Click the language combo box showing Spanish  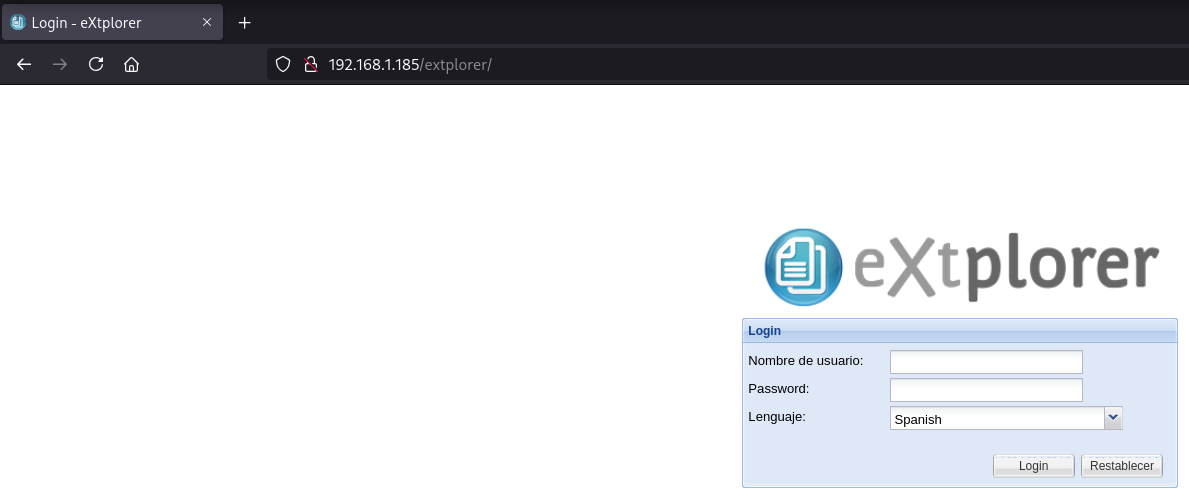click(996, 419)
